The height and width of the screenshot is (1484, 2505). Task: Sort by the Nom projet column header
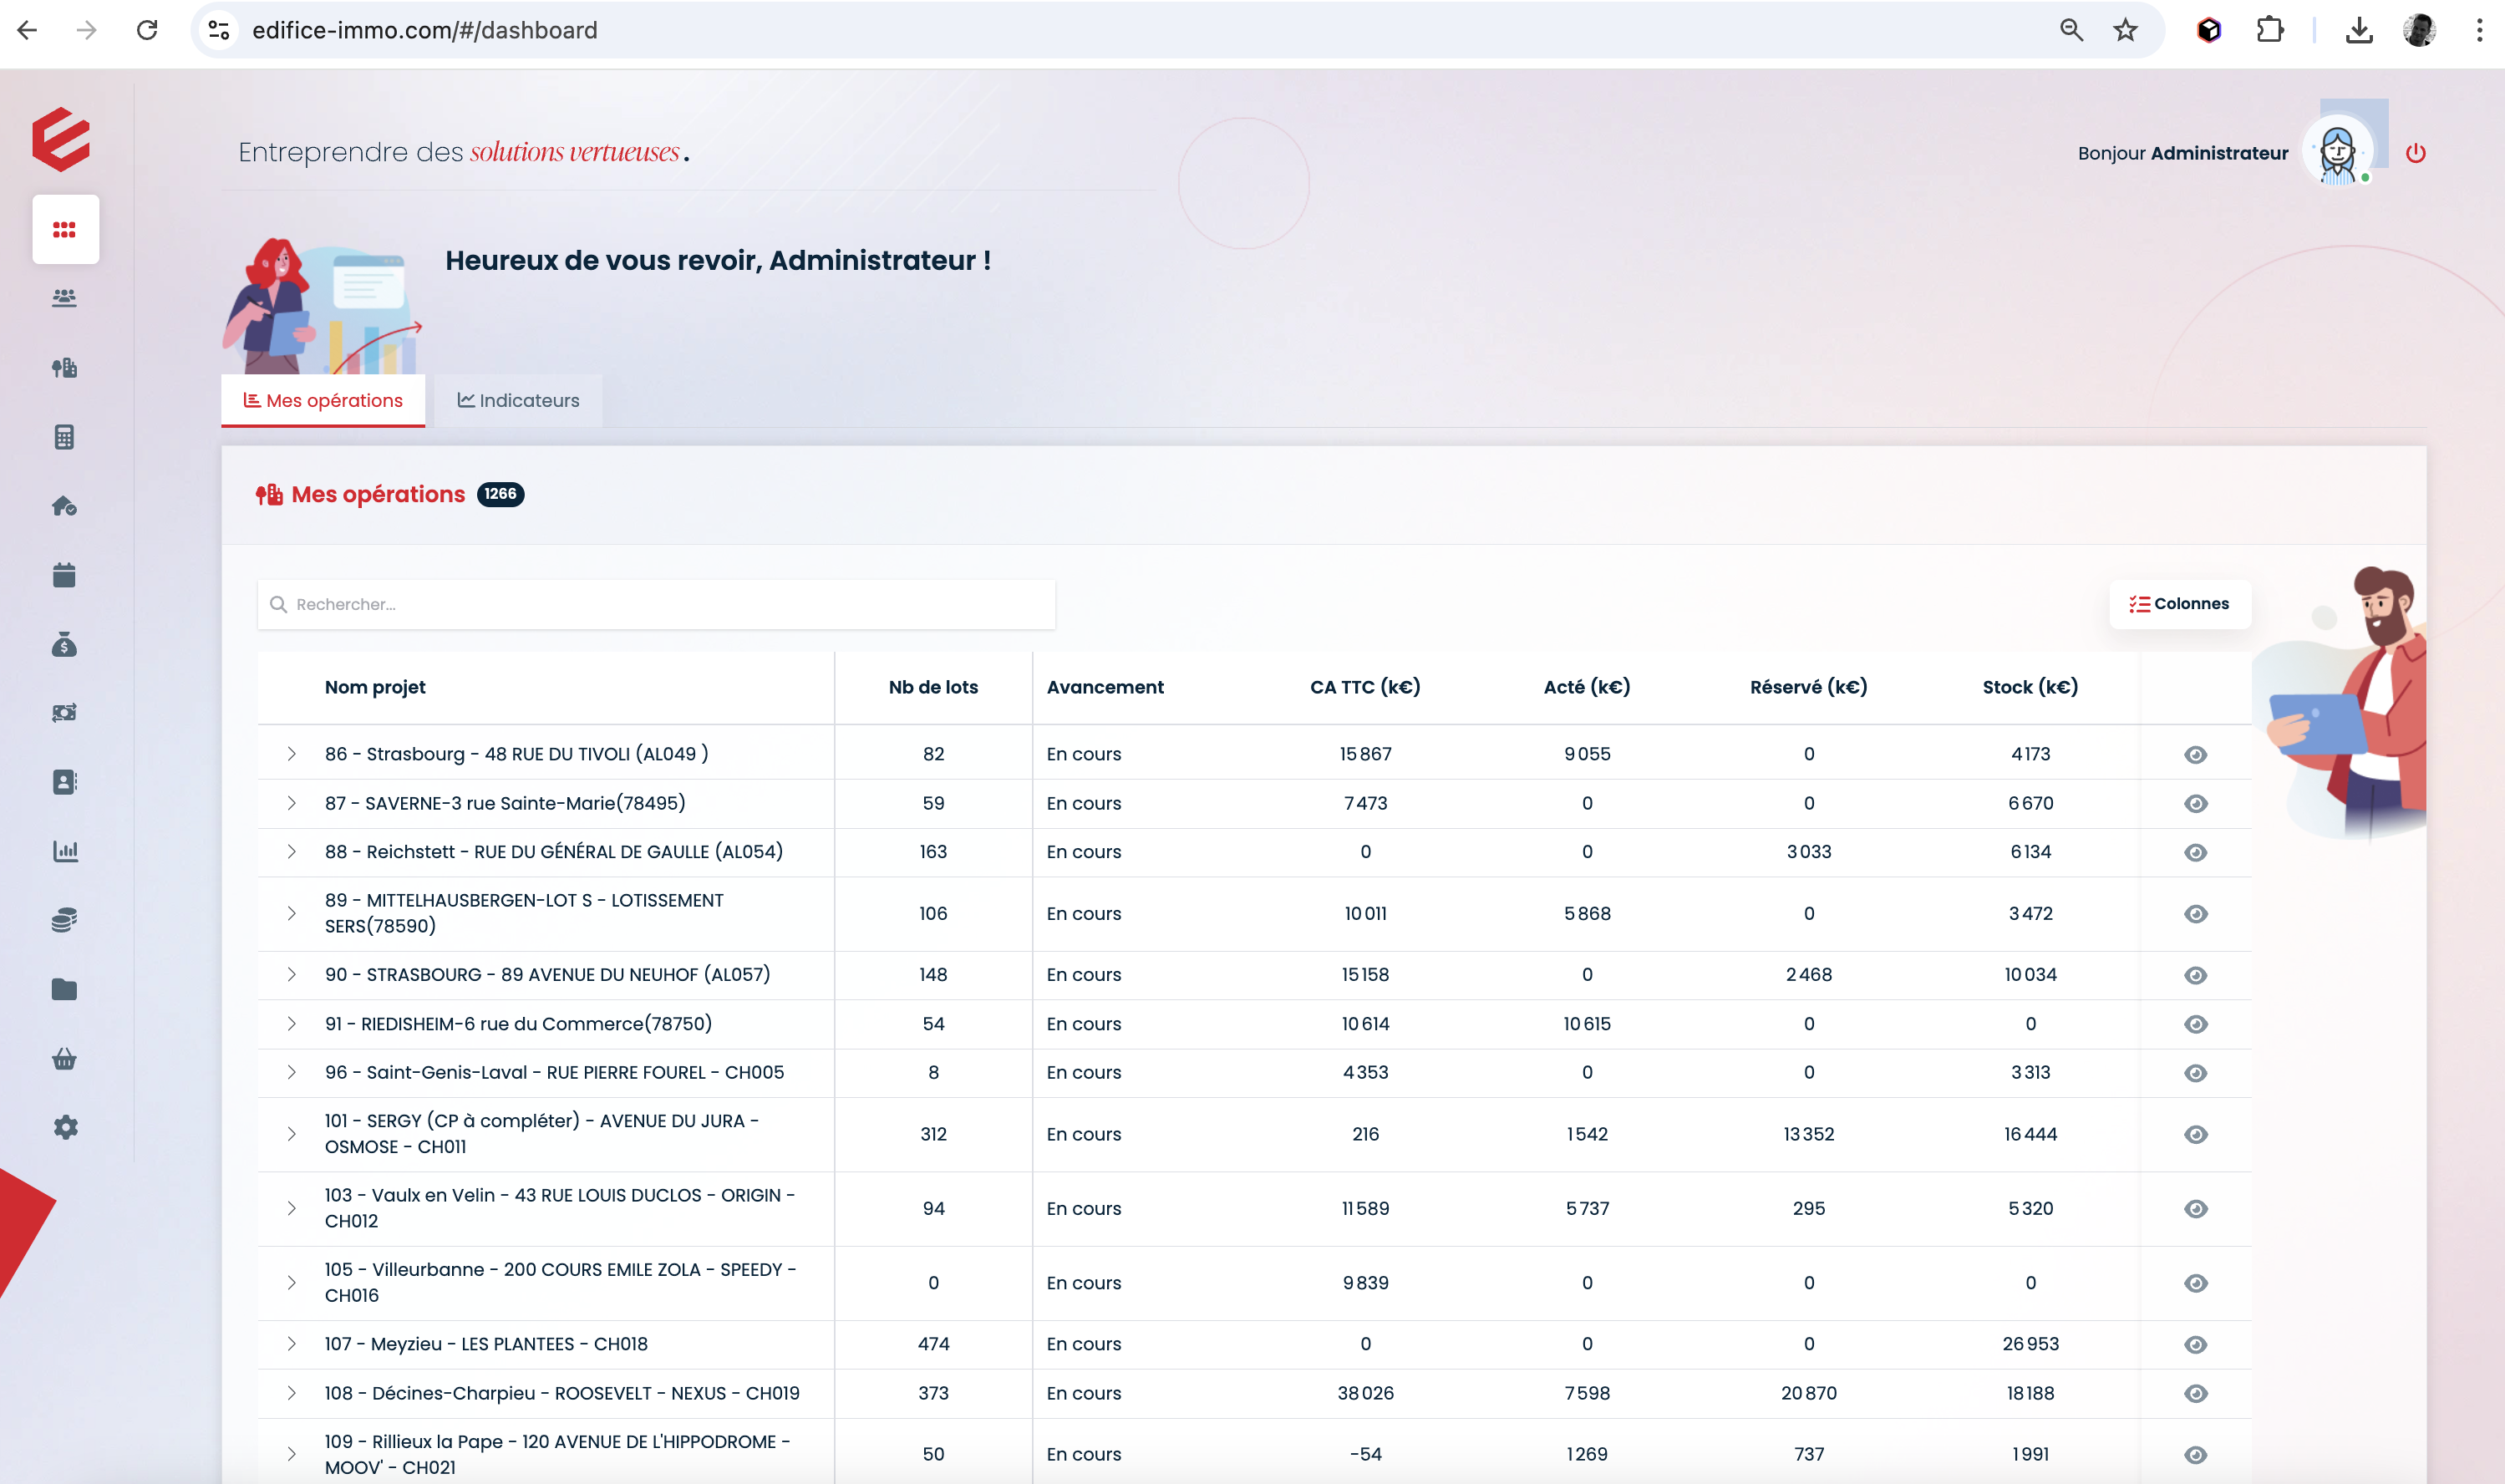pyautogui.click(x=375, y=687)
